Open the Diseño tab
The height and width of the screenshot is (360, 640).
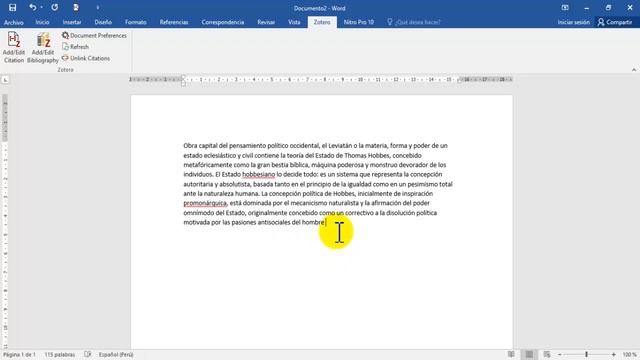pyautogui.click(x=103, y=22)
